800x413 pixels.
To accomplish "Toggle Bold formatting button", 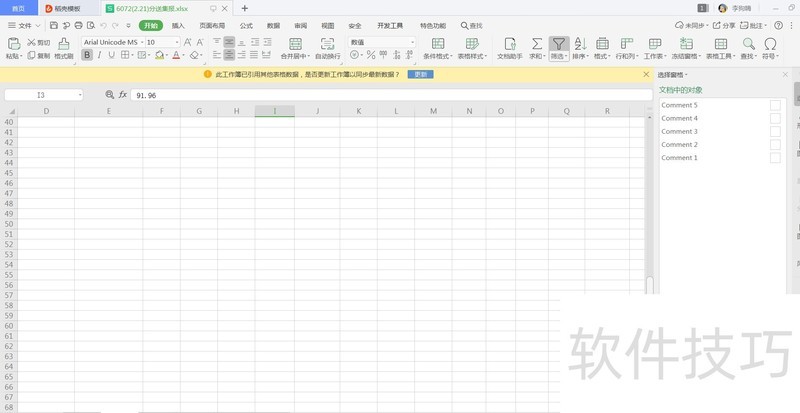I will (x=87, y=55).
